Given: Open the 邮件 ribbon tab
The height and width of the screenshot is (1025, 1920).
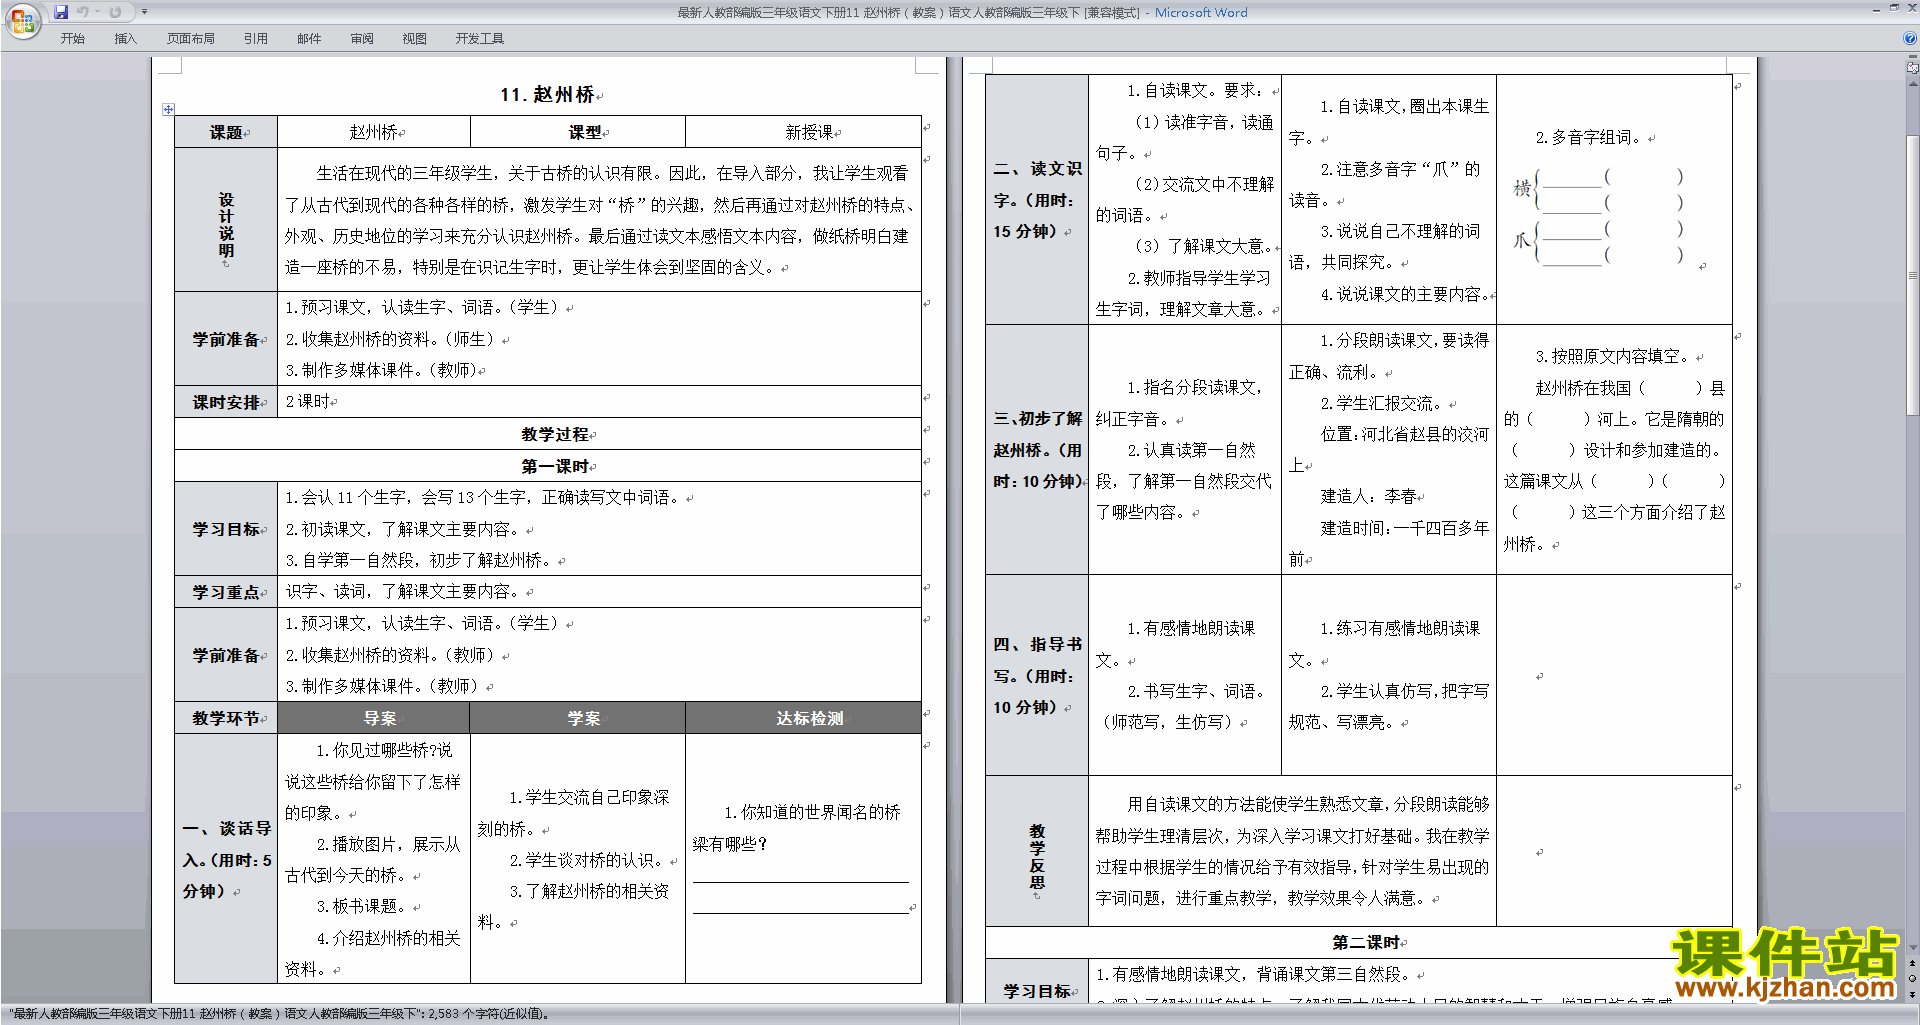Looking at the screenshot, I should [x=309, y=38].
